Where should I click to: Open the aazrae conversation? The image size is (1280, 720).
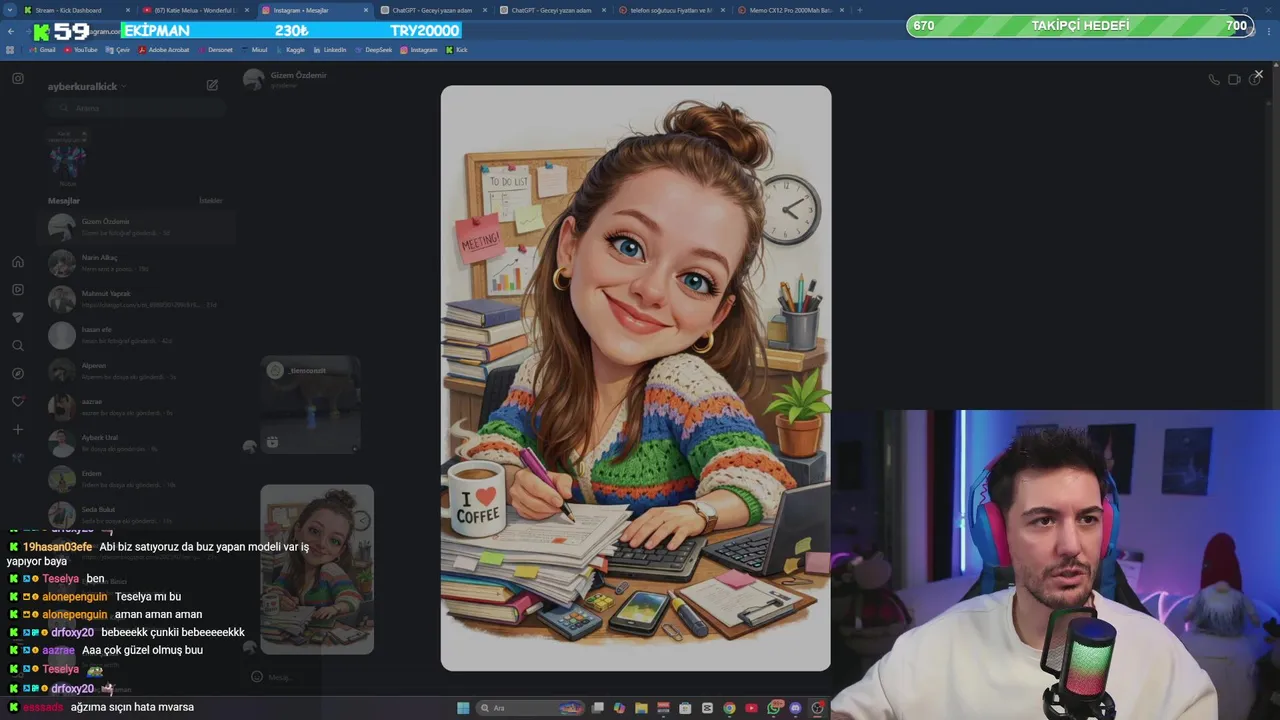coord(136,407)
